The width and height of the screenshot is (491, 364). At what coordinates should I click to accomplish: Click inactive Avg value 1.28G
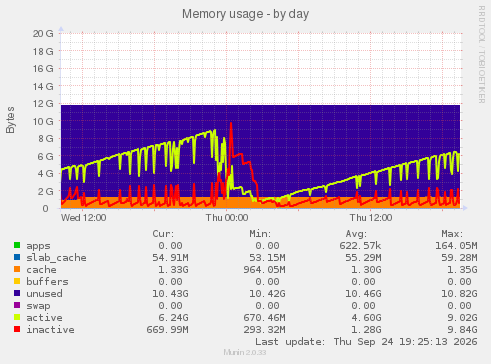tap(366, 330)
